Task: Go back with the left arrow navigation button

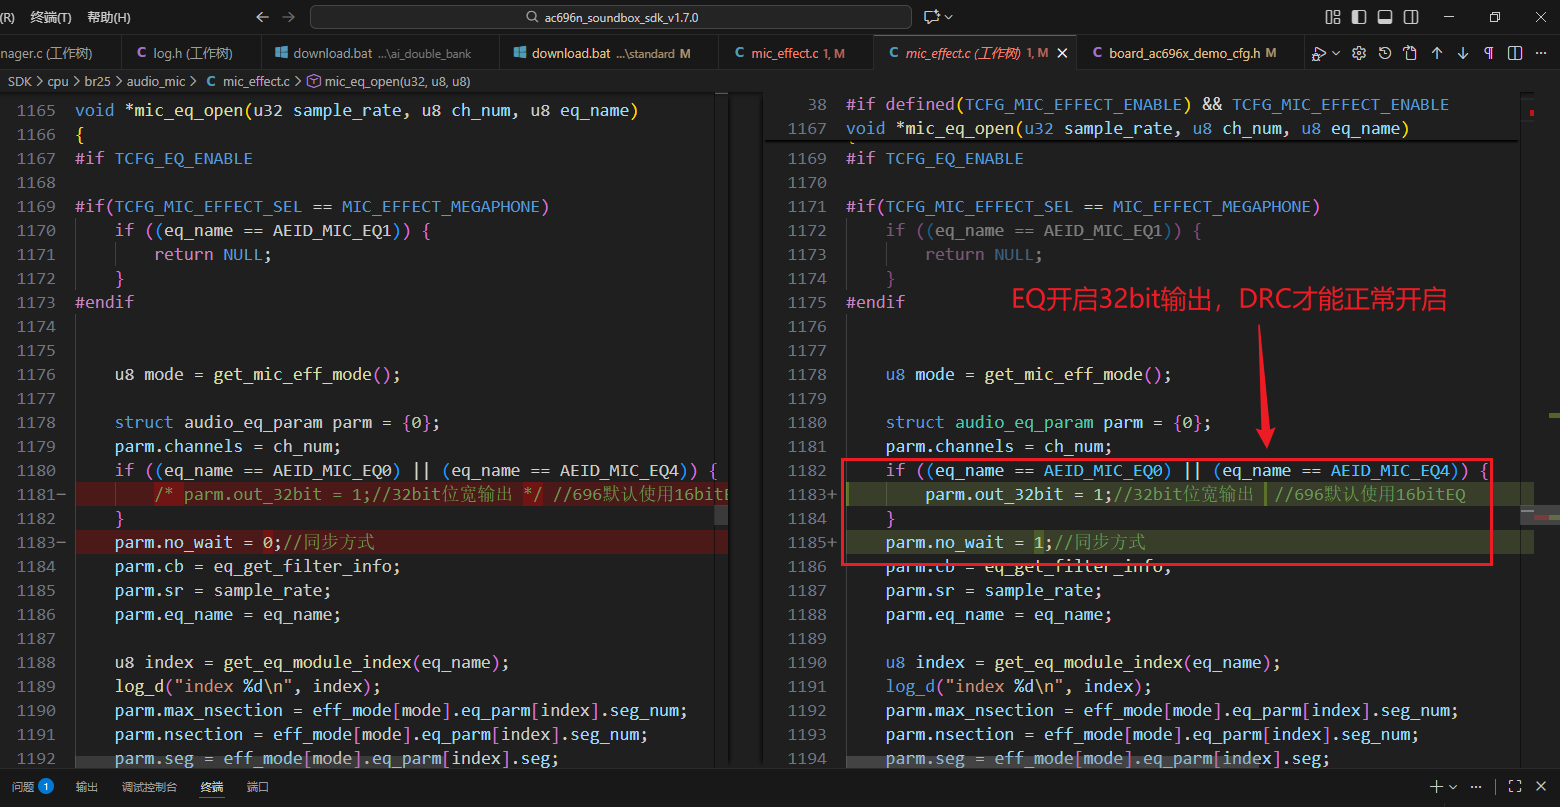Action: point(263,17)
